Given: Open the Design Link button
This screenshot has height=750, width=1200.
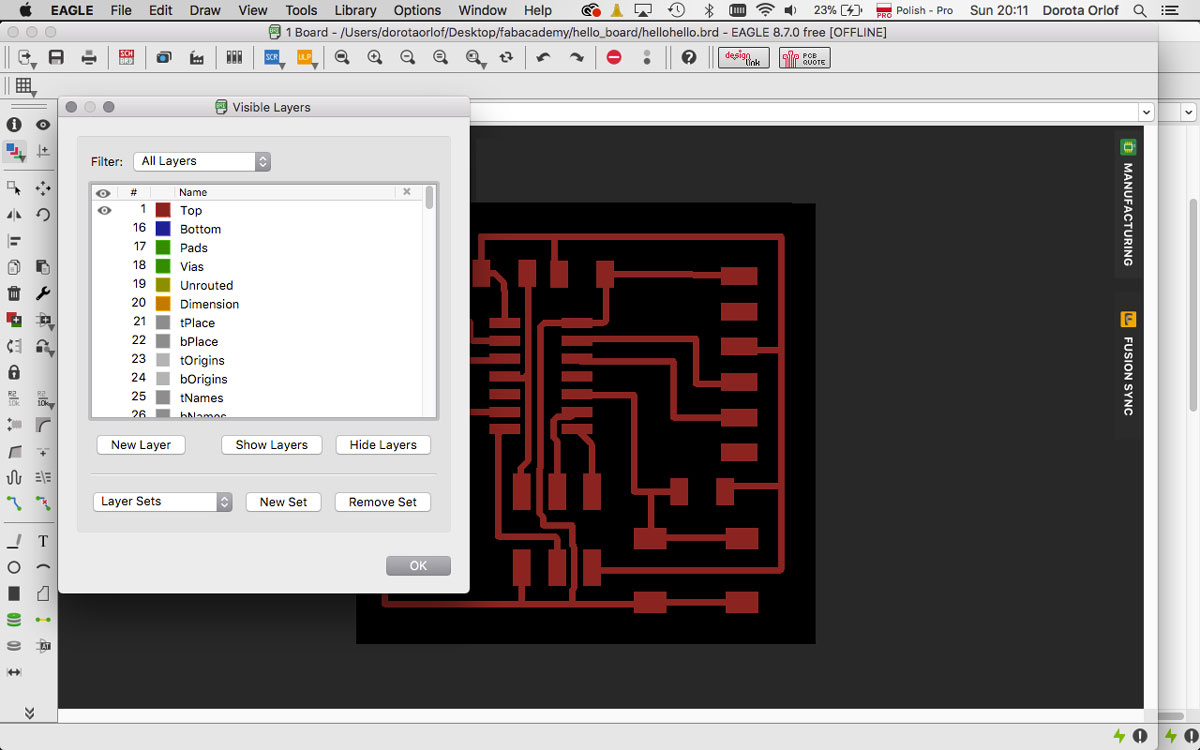Looking at the screenshot, I should click(x=743, y=58).
